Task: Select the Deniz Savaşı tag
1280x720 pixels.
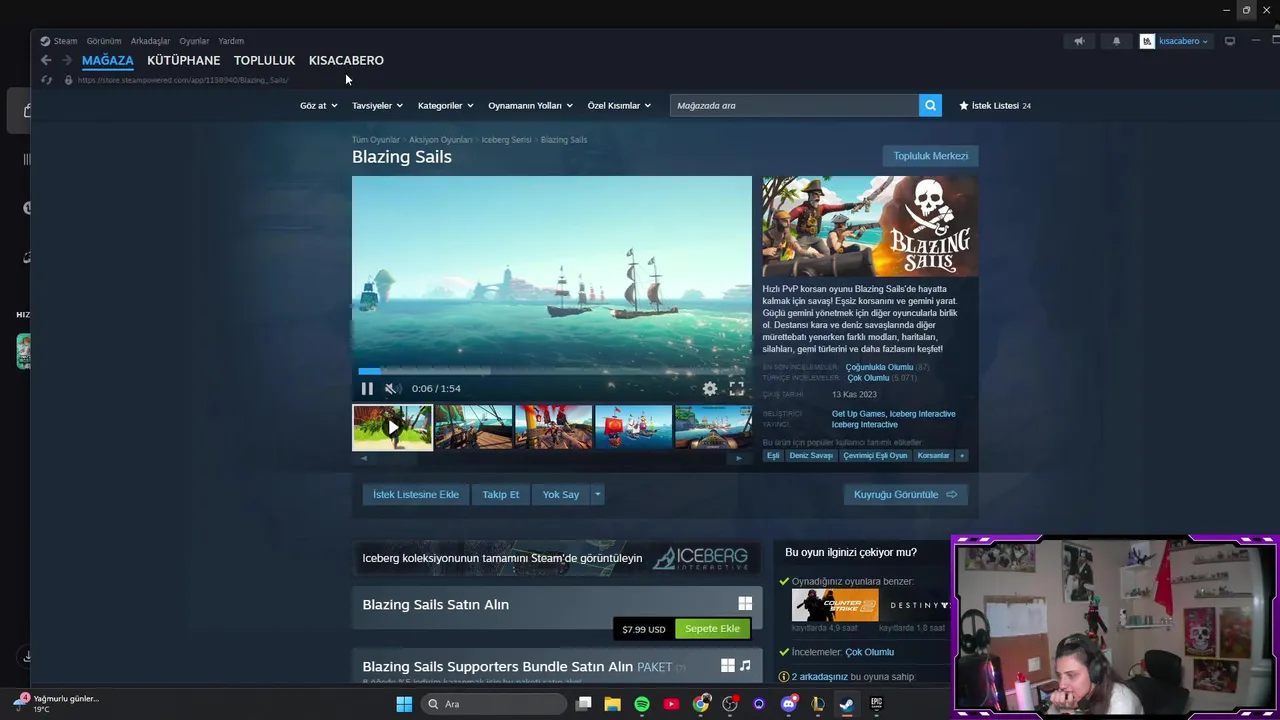Action: point(811,455)
